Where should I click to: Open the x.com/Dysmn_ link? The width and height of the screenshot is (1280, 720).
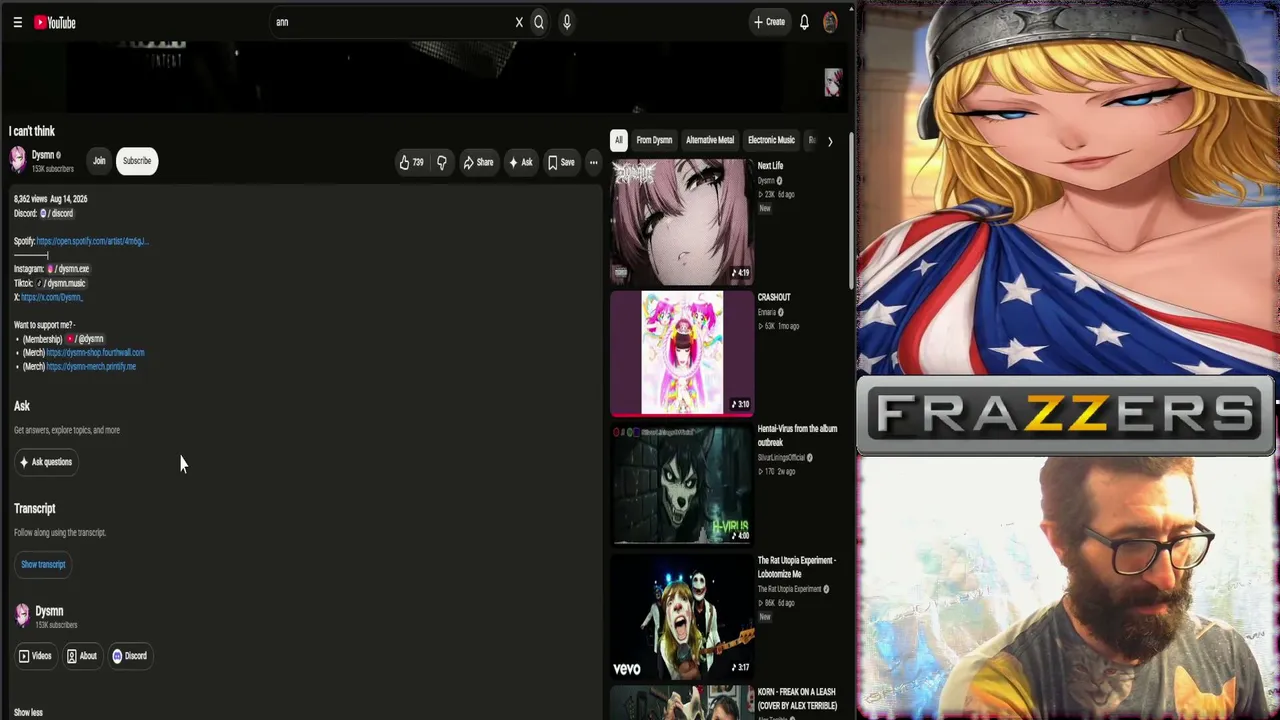click(52, 297)
